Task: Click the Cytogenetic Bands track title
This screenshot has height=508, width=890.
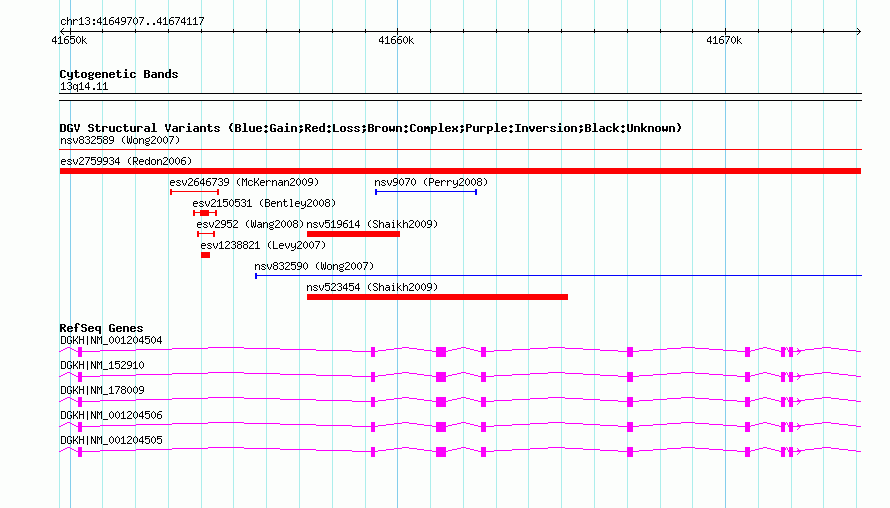Action: click(119, 74)
